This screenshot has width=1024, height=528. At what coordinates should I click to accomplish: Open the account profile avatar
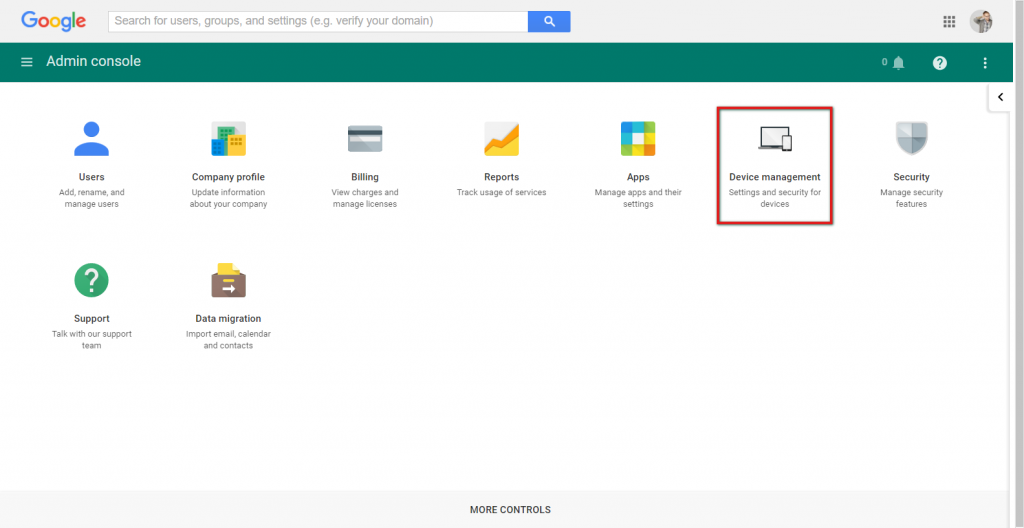pos(981,22)
